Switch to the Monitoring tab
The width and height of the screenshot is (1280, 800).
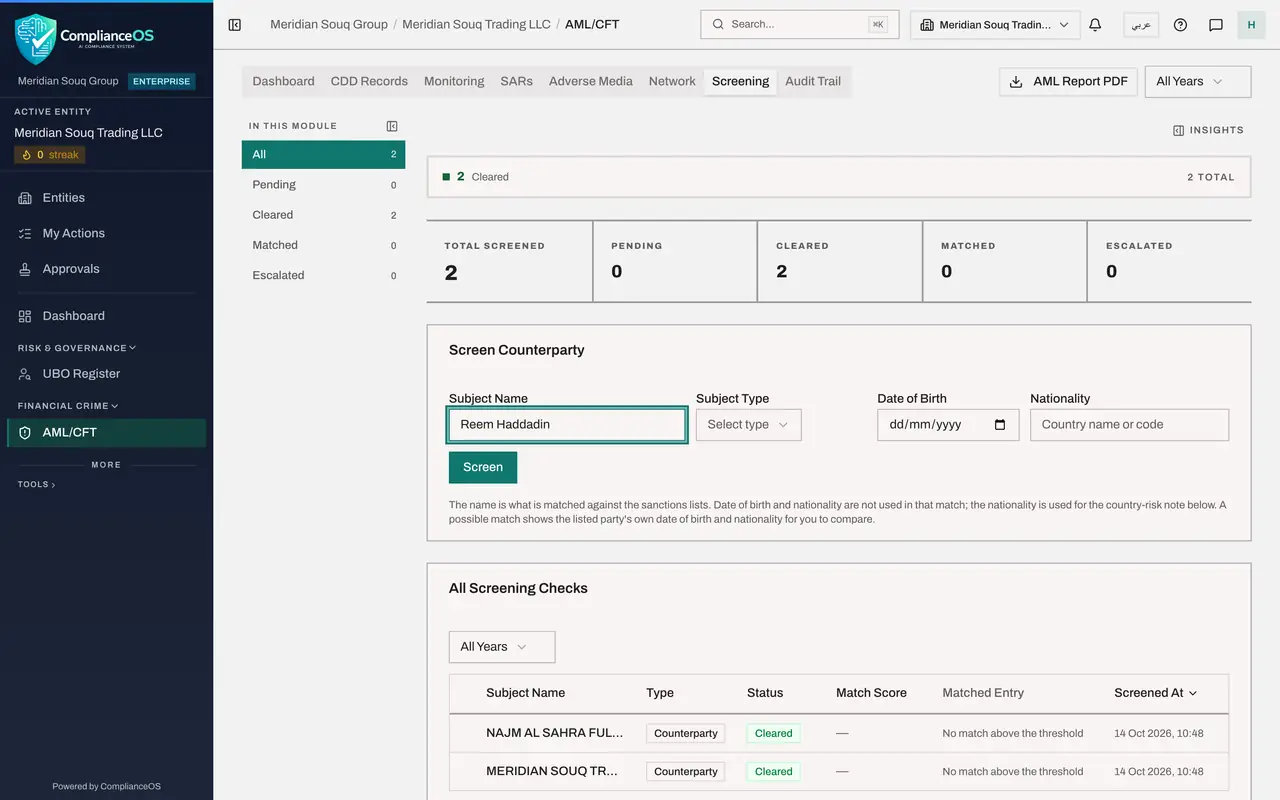coord(454,81)
